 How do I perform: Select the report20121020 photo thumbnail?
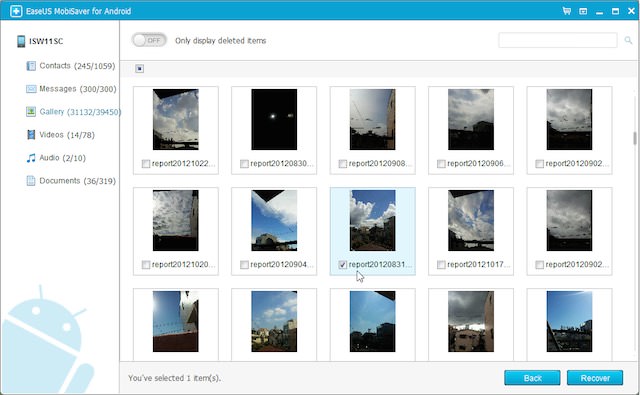point(176,220)
